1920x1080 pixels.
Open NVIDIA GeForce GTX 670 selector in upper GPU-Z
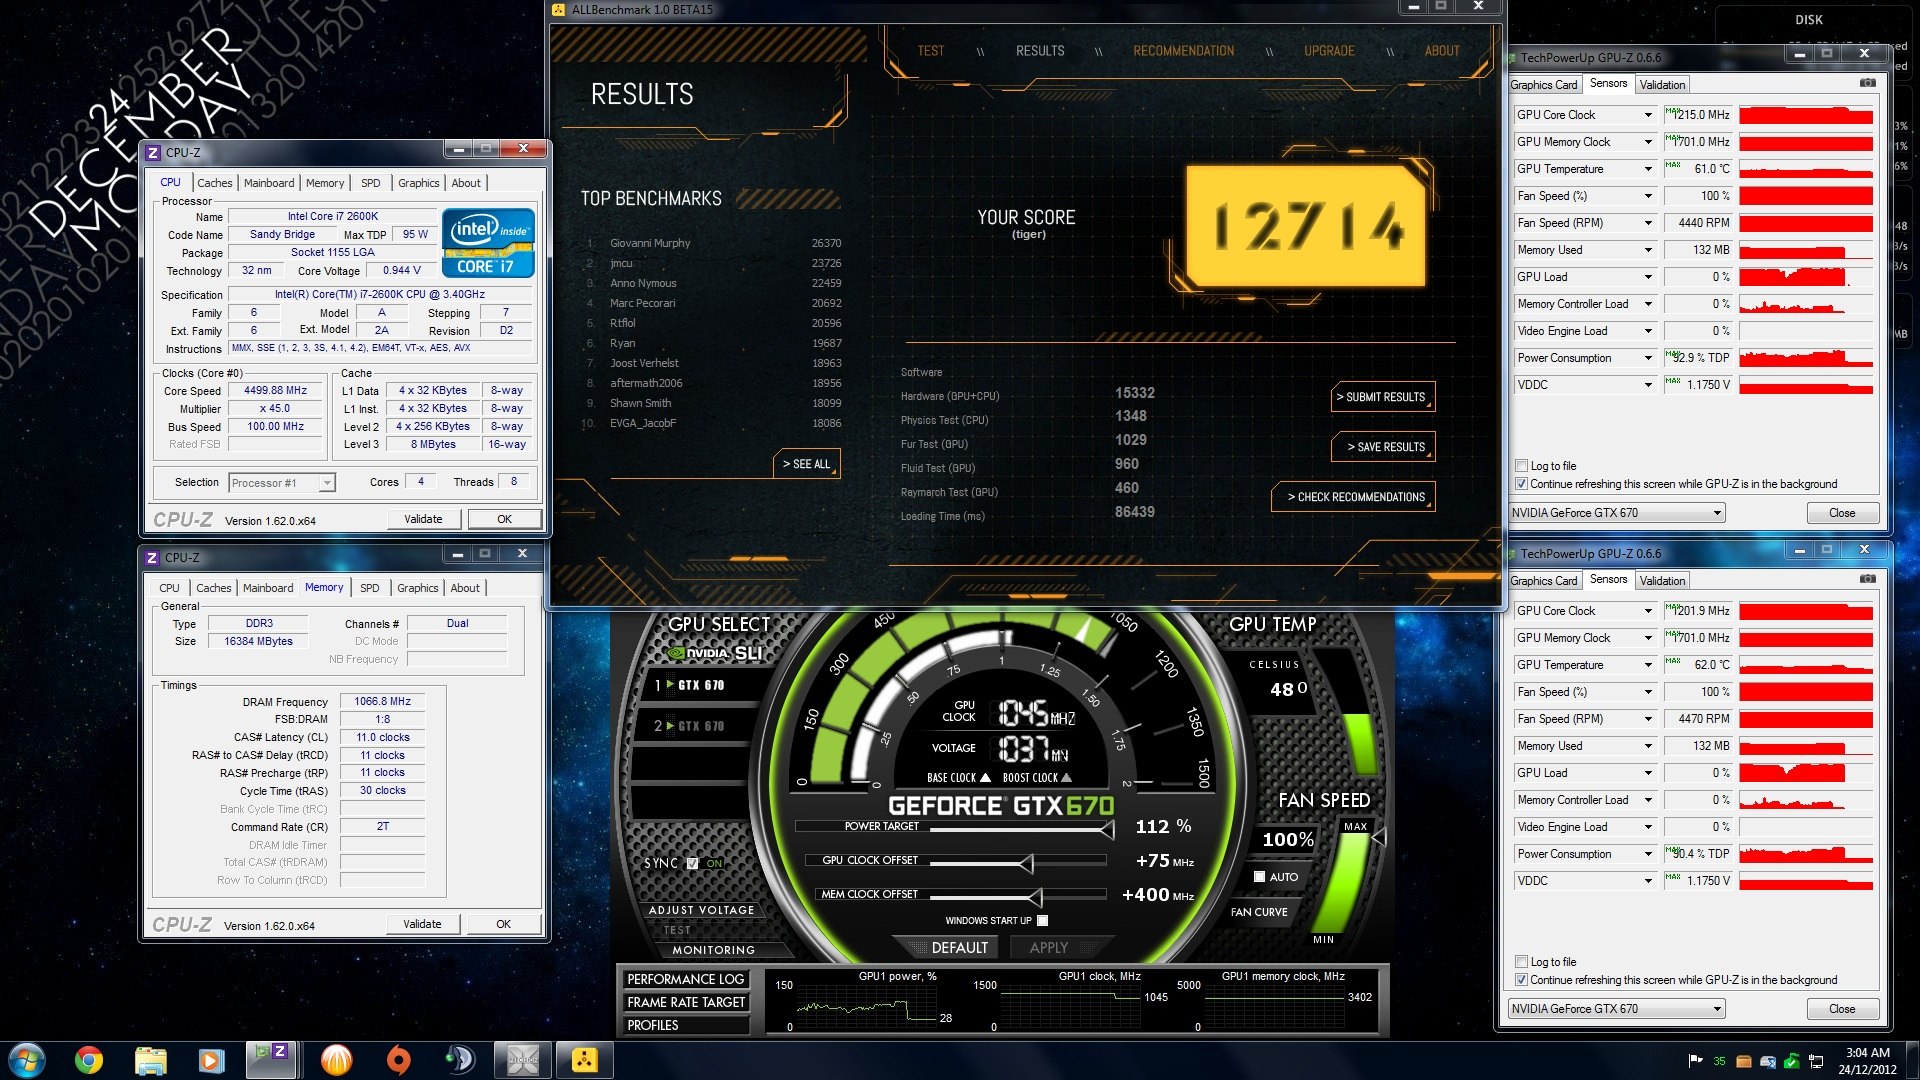(1617, 513)
